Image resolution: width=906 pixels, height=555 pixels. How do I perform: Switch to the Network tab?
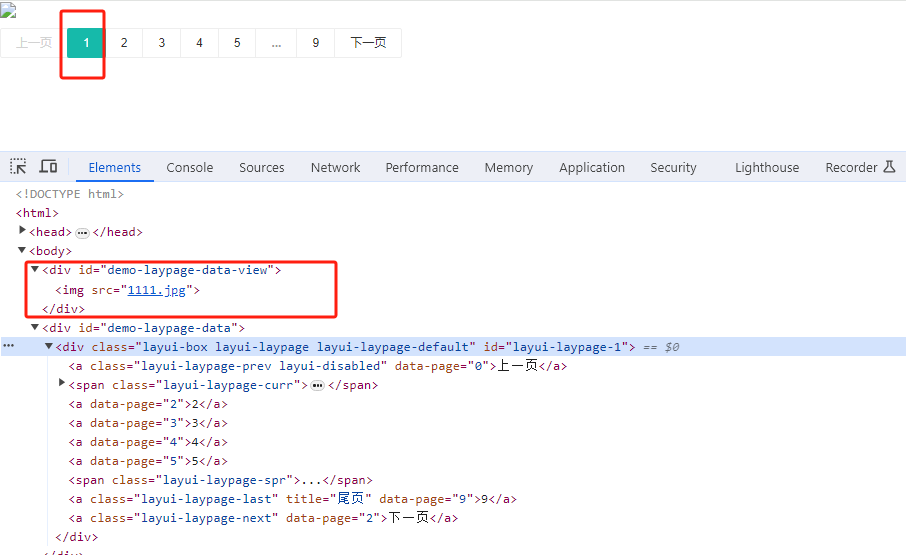[335, 167]
